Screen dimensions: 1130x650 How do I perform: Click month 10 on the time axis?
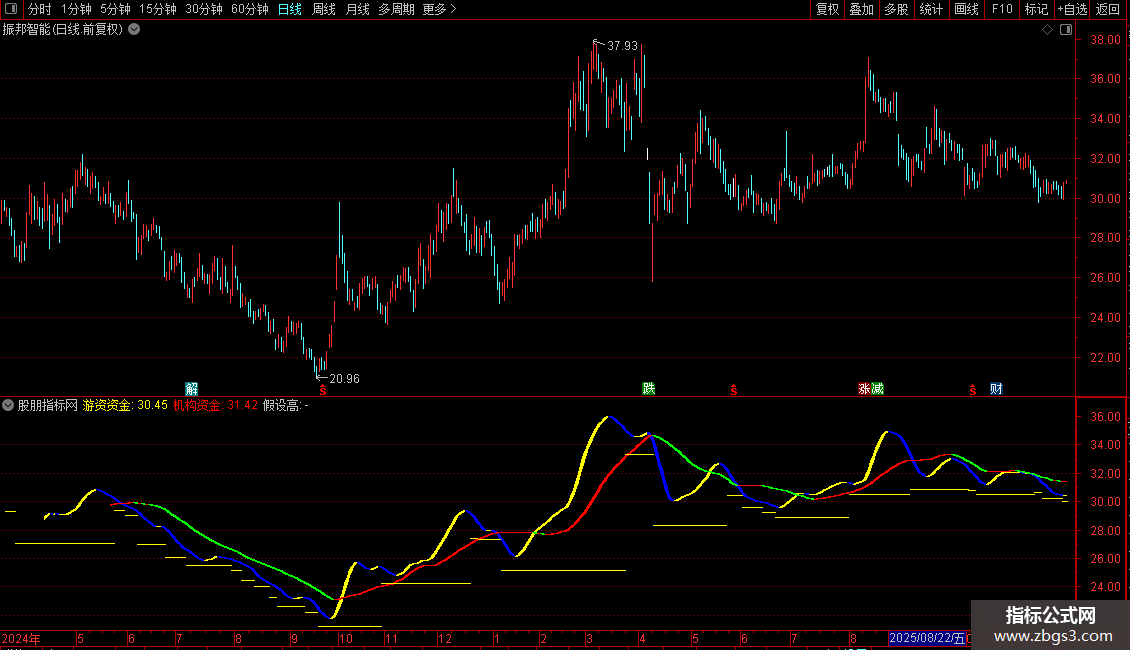click(346, 638)
